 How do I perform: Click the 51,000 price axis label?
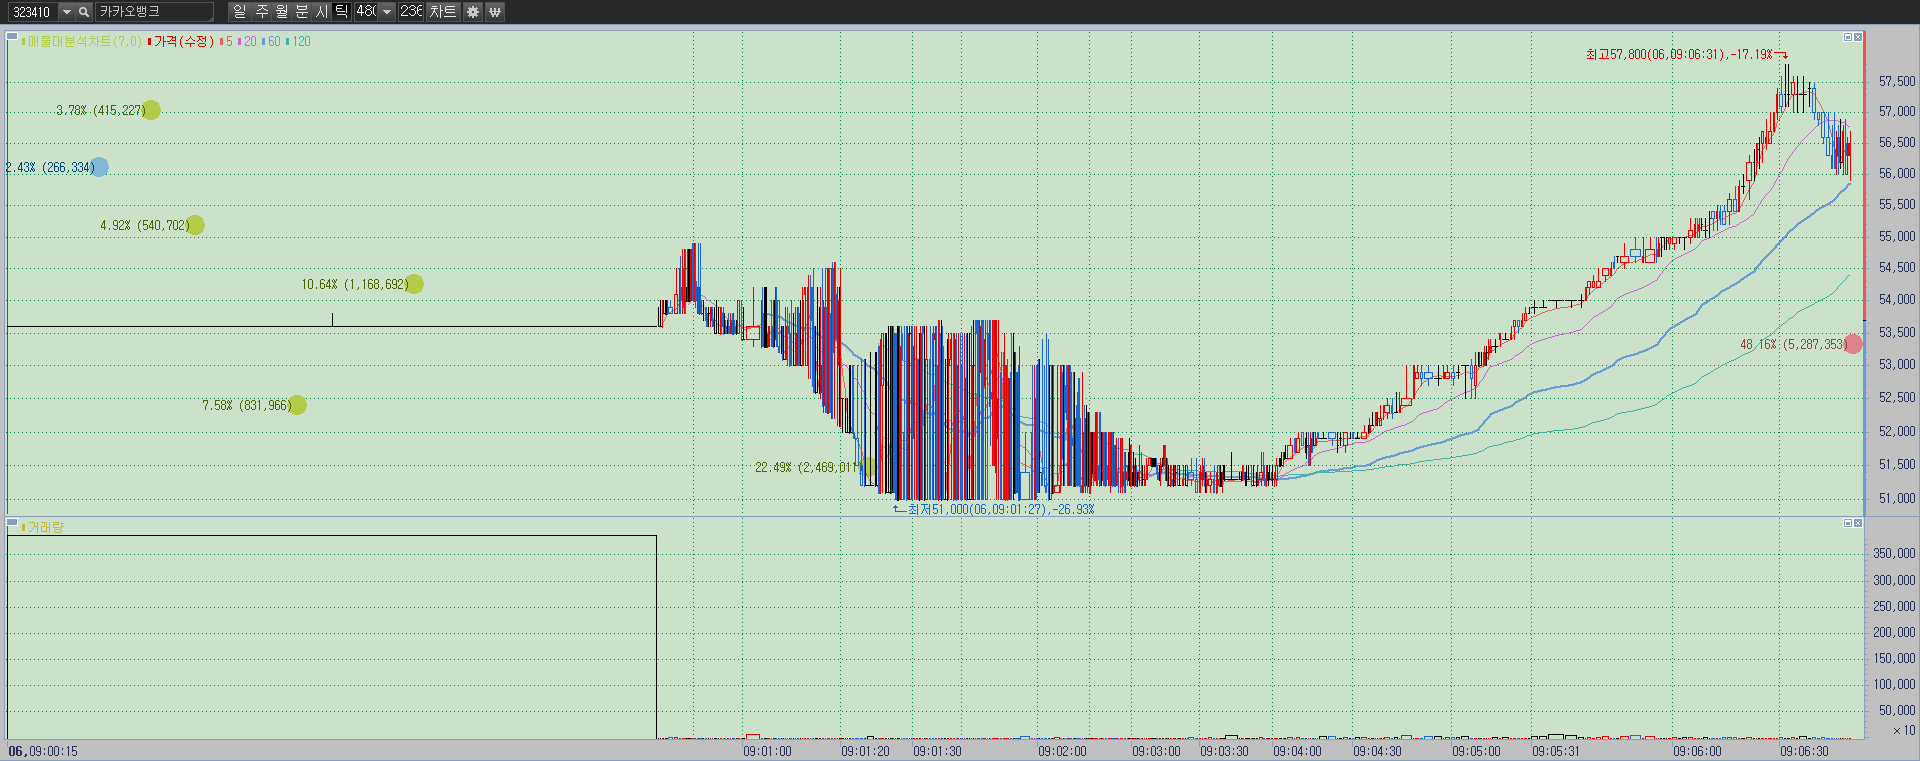[x=1897, y=498]
